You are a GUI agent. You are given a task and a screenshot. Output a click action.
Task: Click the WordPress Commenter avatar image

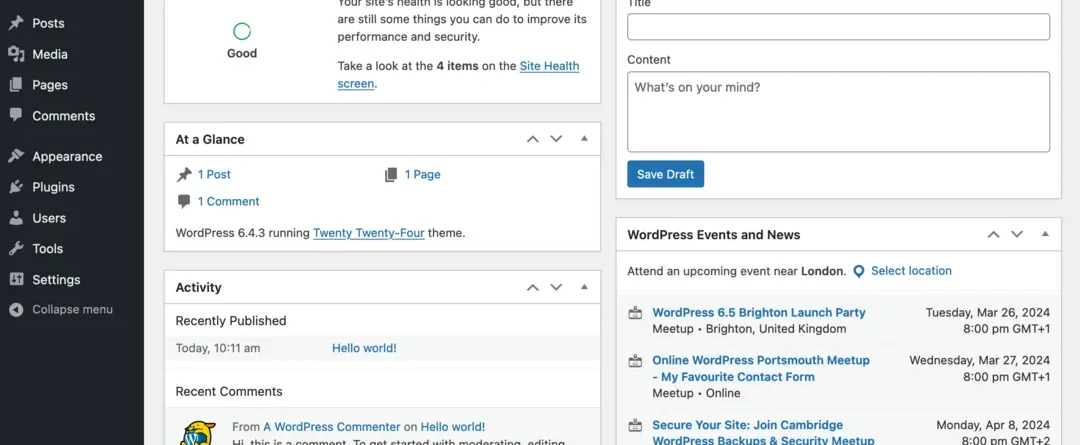click(x=198, y=433)
